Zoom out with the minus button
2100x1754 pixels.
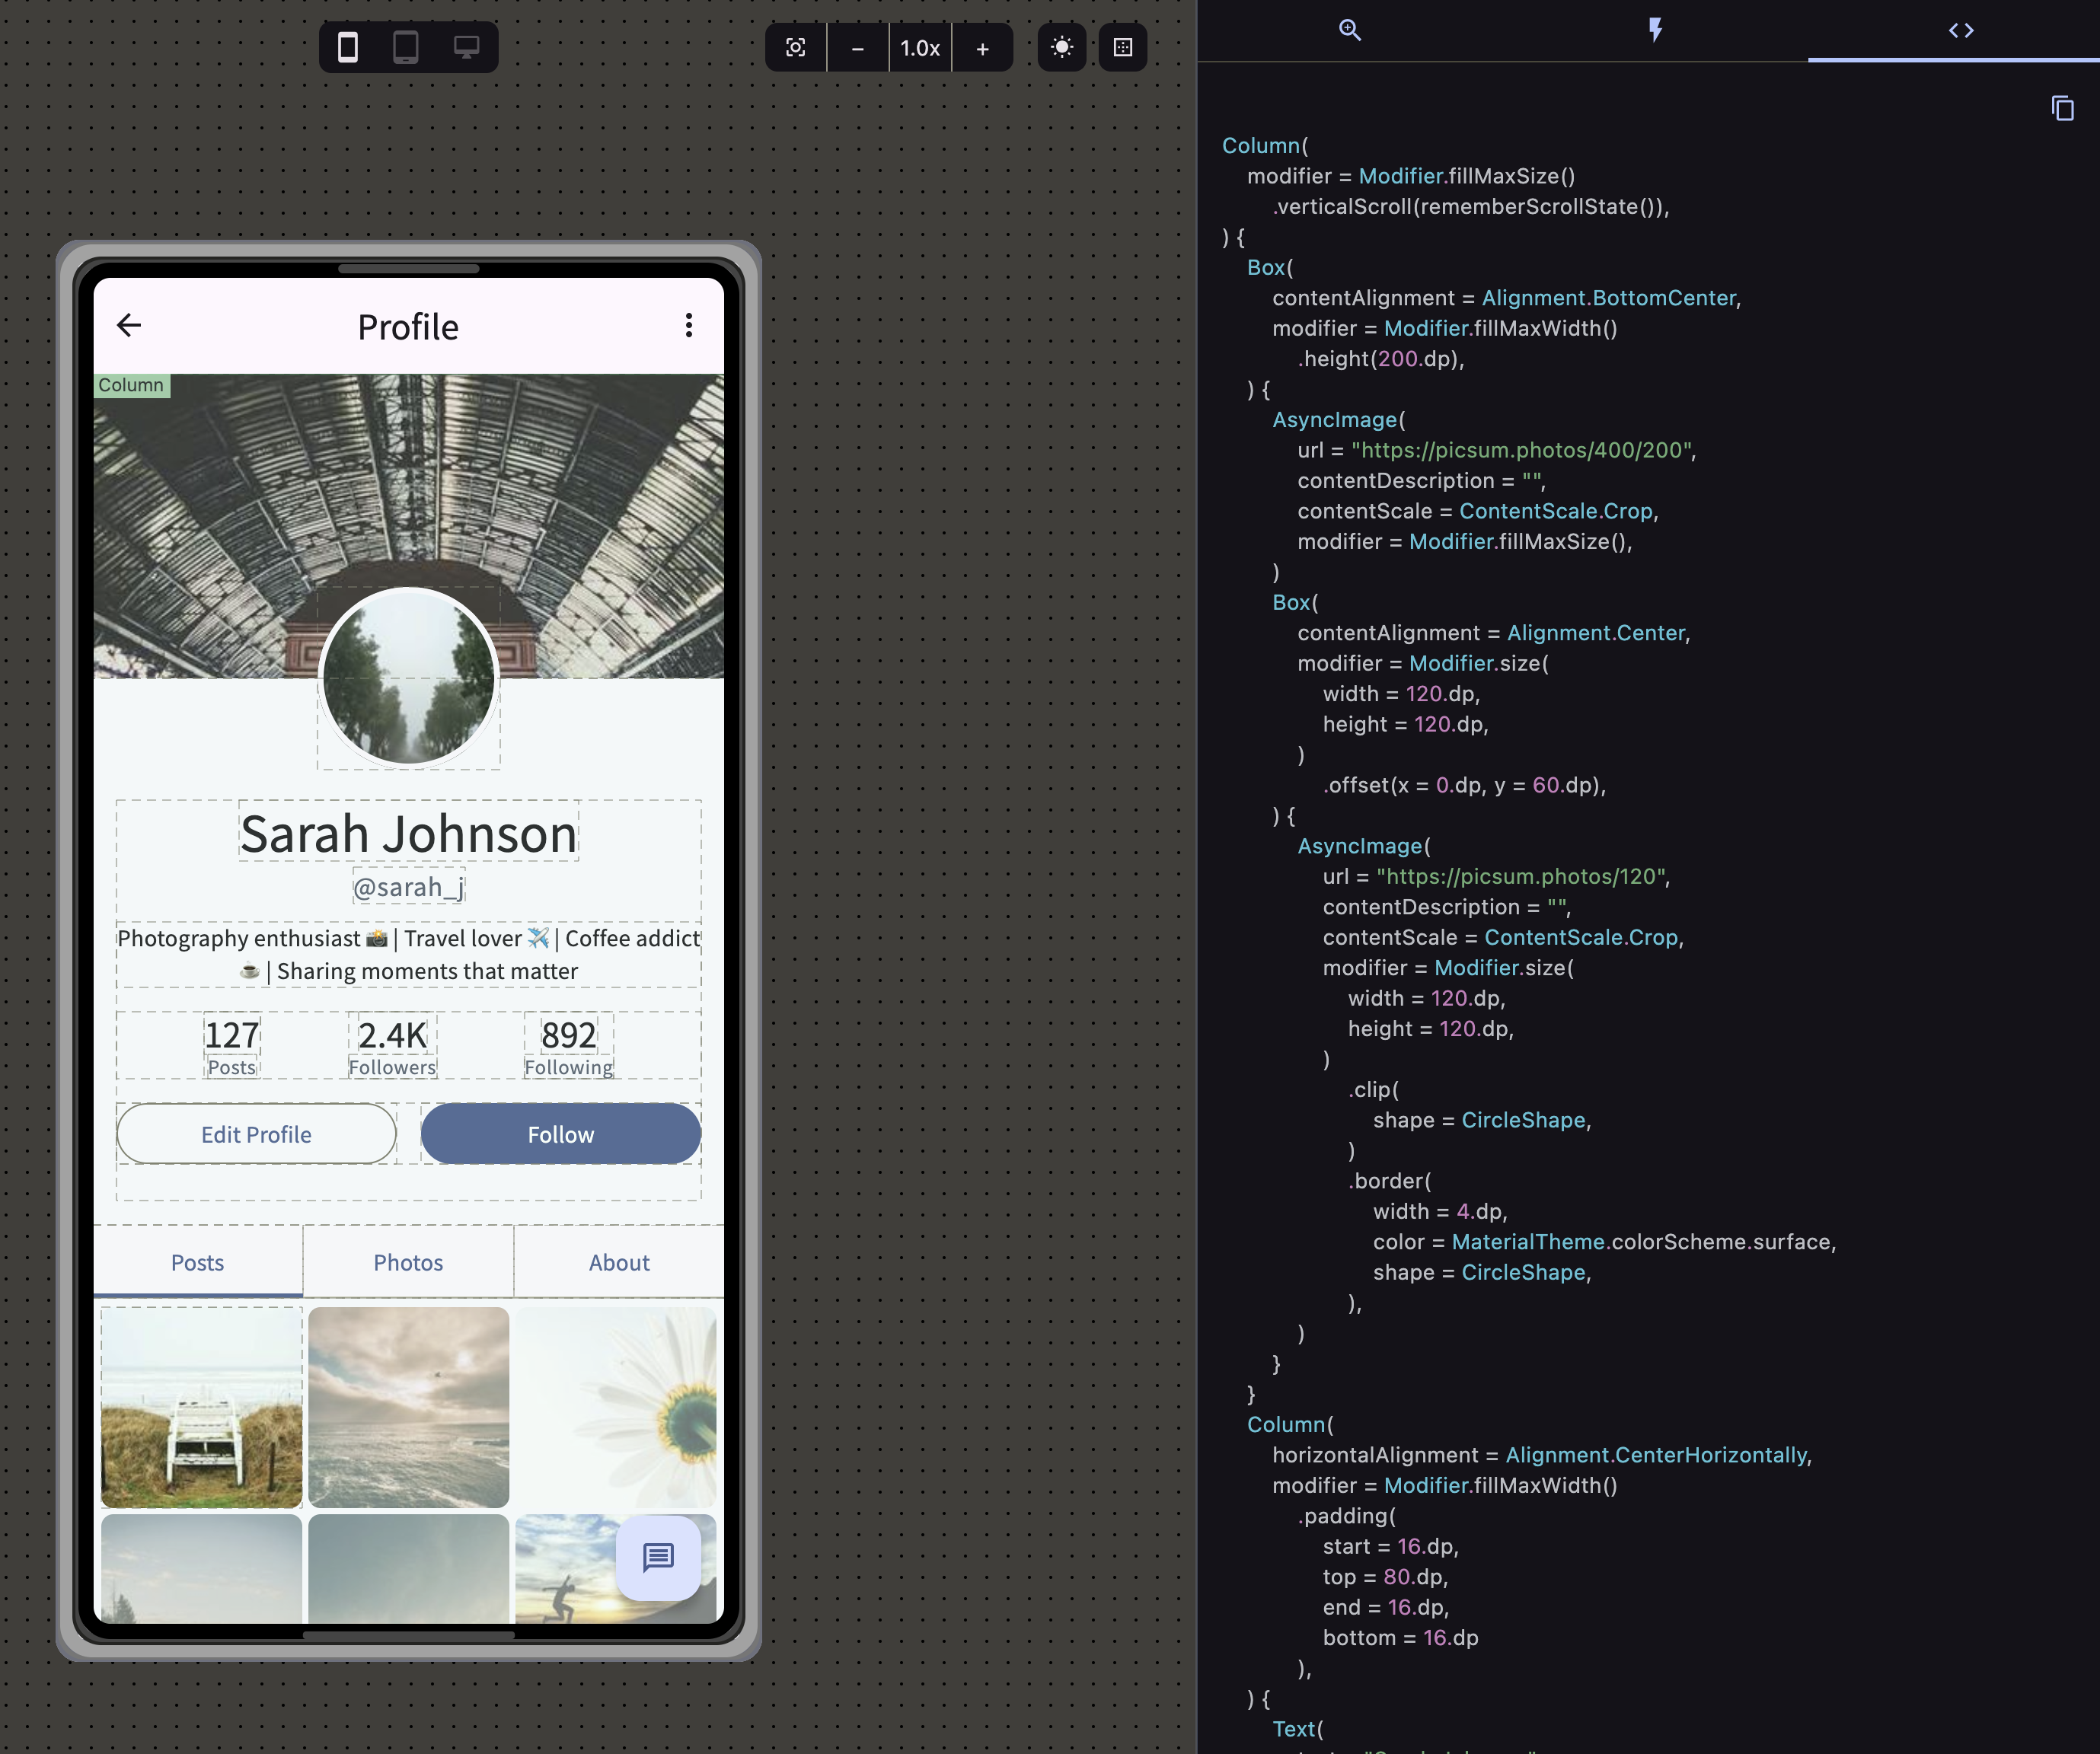(857, 48)
